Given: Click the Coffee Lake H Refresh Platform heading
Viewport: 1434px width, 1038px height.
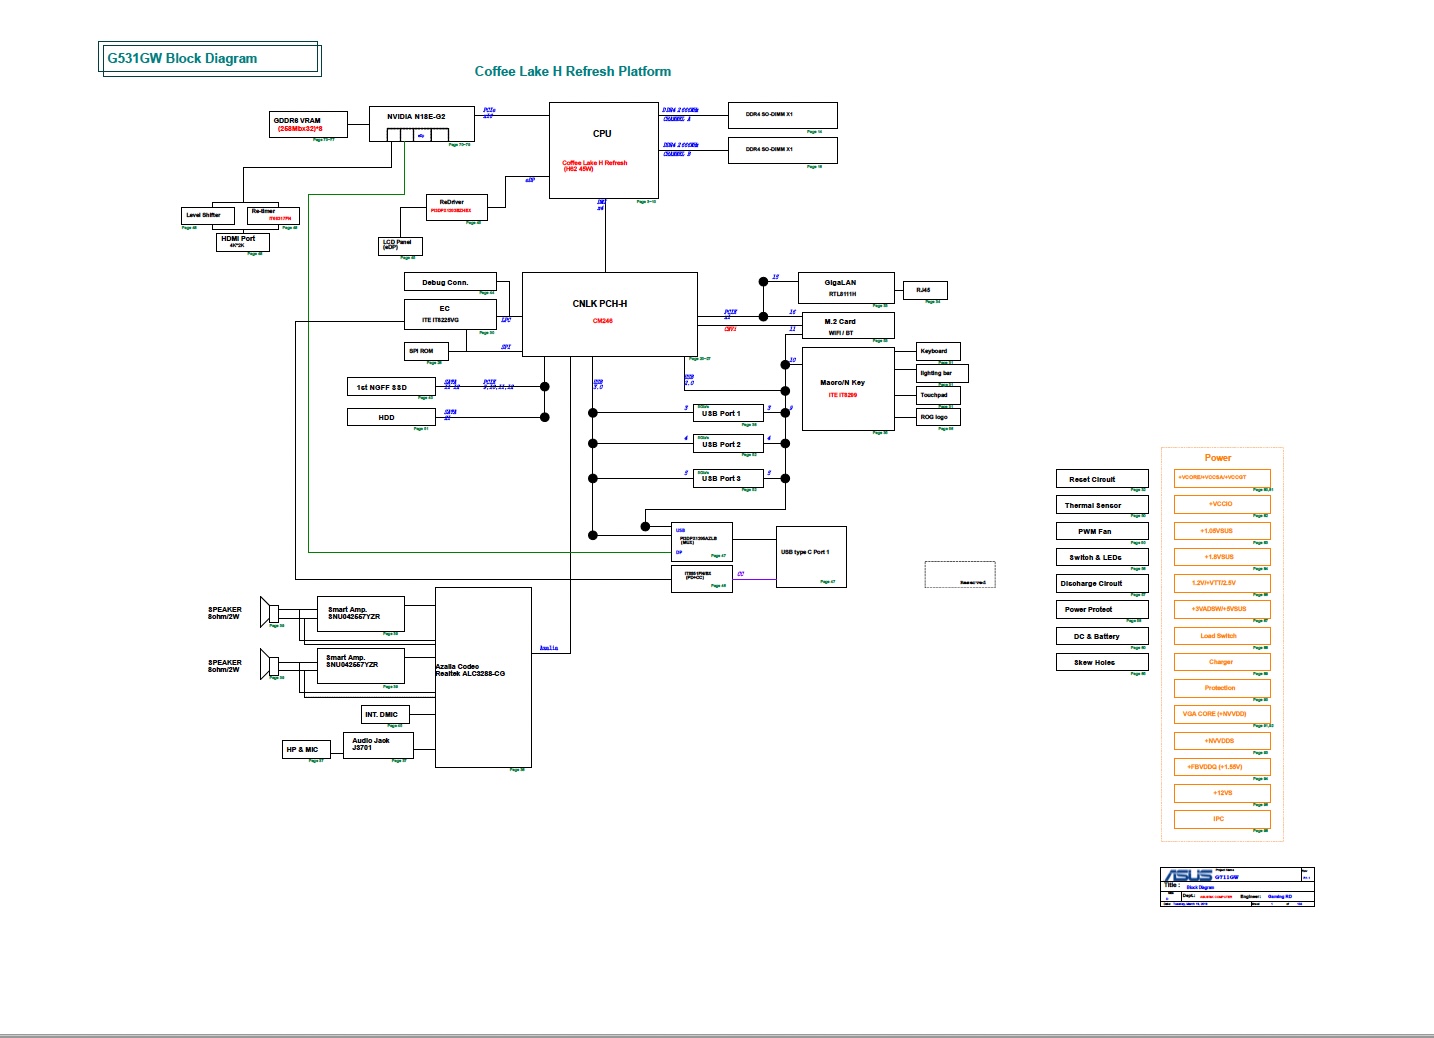Looking at the screenshot, I should (x=572, y=71).
